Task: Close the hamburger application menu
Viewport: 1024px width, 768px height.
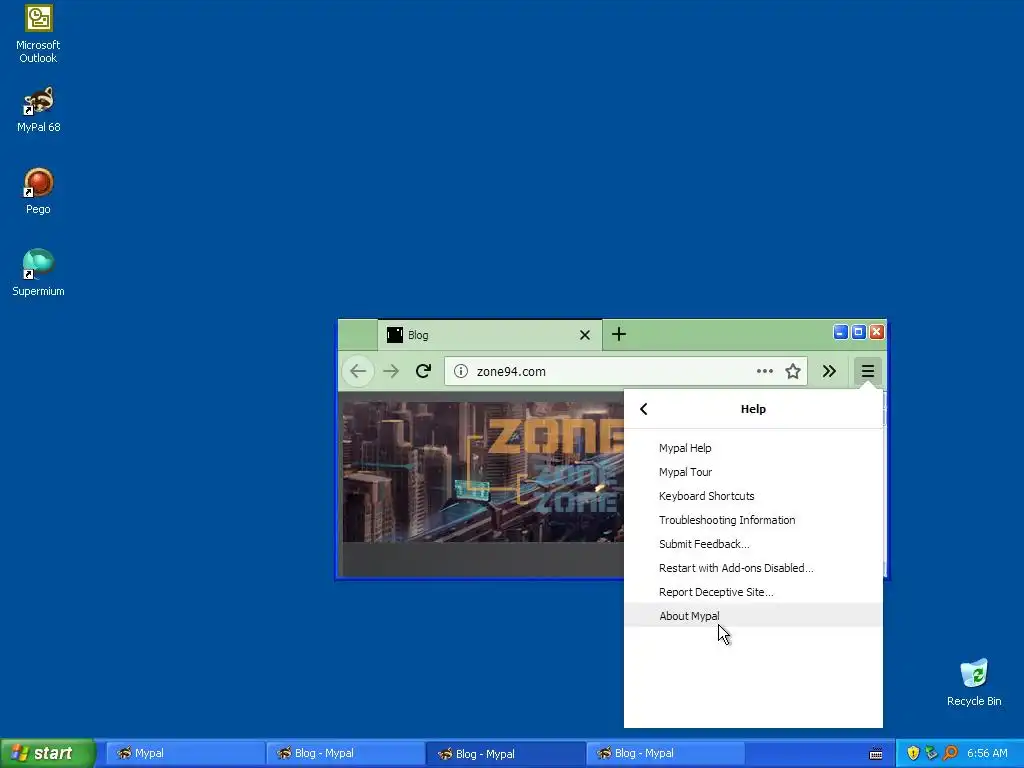Action: [867, 372]
